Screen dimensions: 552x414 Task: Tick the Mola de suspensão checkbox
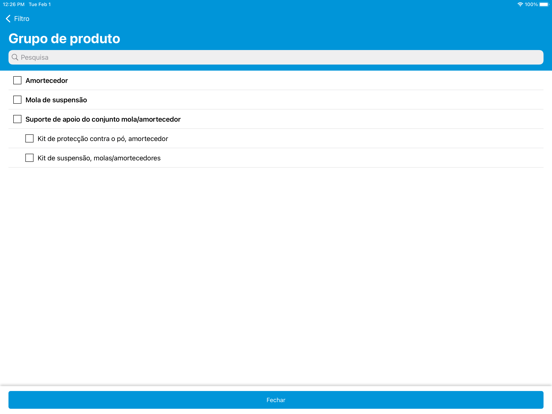click(x=17, y=100)
